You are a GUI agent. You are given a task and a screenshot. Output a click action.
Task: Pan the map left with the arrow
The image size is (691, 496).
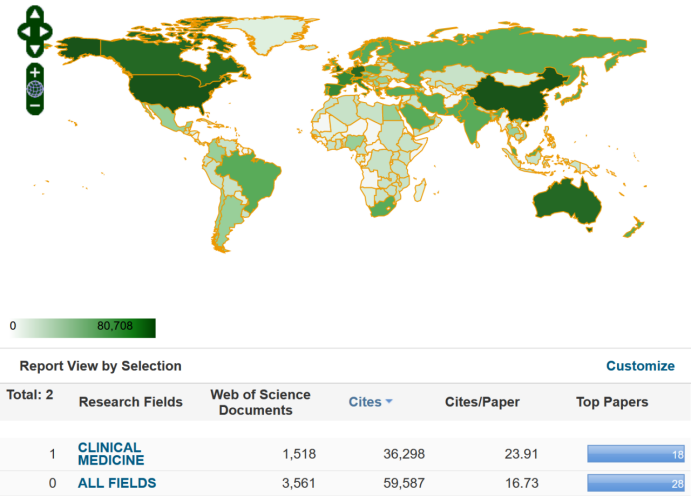(x=24, y=31)
